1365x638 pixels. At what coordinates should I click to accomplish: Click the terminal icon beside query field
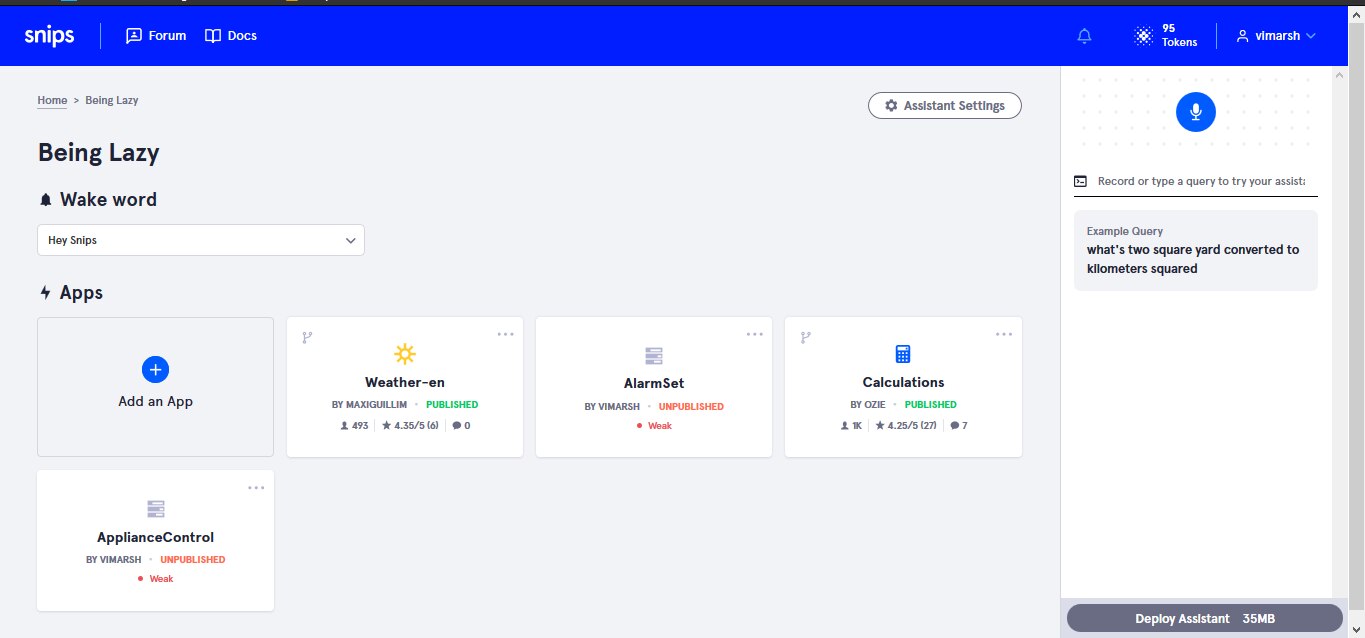click(1080, 181)
